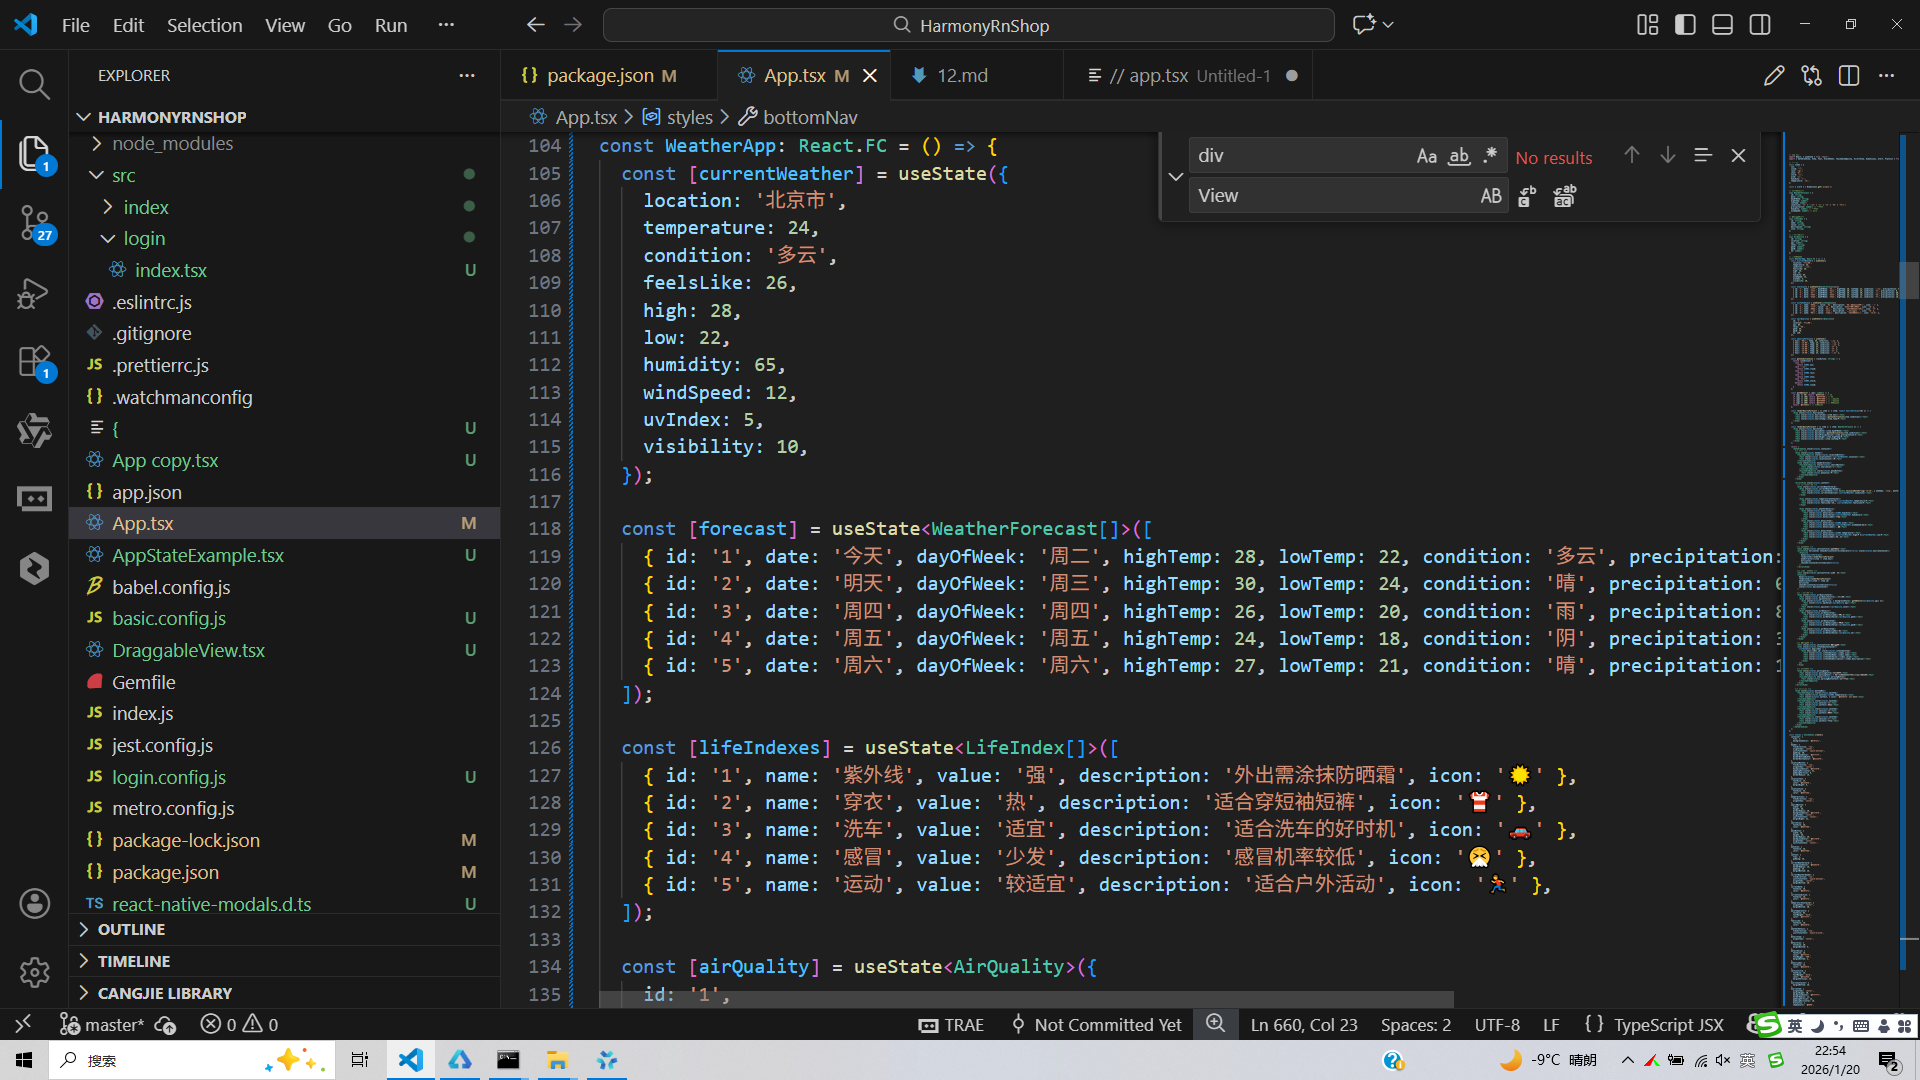
Task: Open the Extensions view
Action: click(34, 361)
